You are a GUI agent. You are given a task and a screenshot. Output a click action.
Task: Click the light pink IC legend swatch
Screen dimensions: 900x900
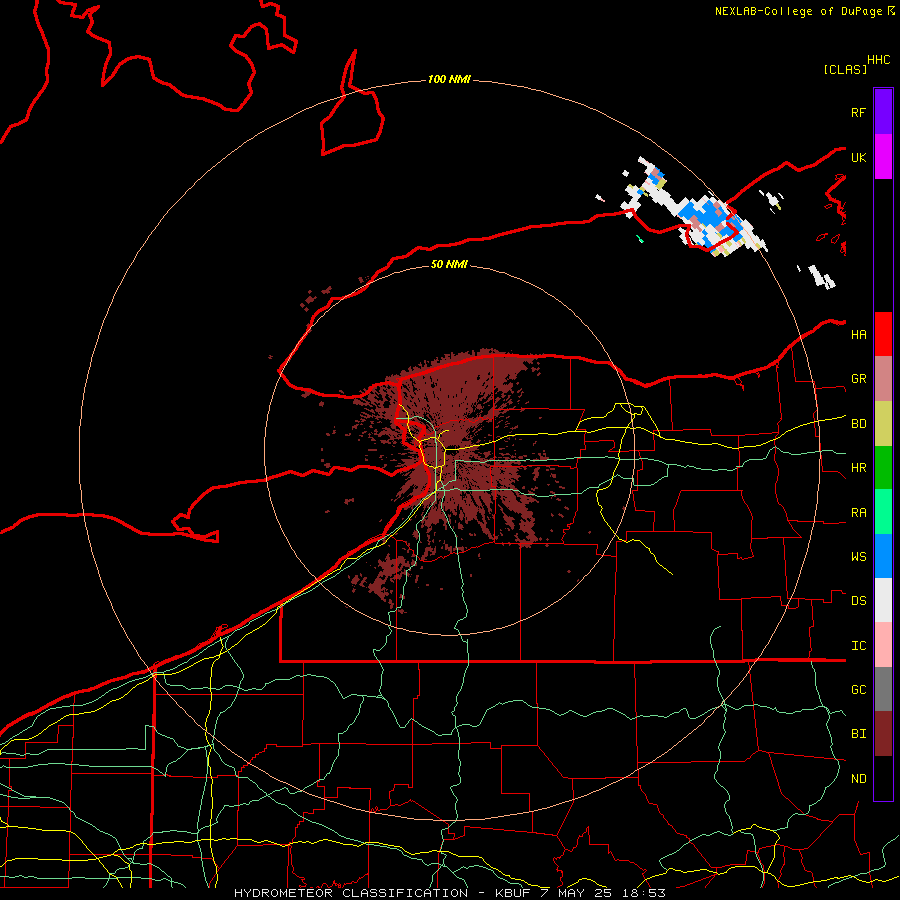[x=883, y=645]
